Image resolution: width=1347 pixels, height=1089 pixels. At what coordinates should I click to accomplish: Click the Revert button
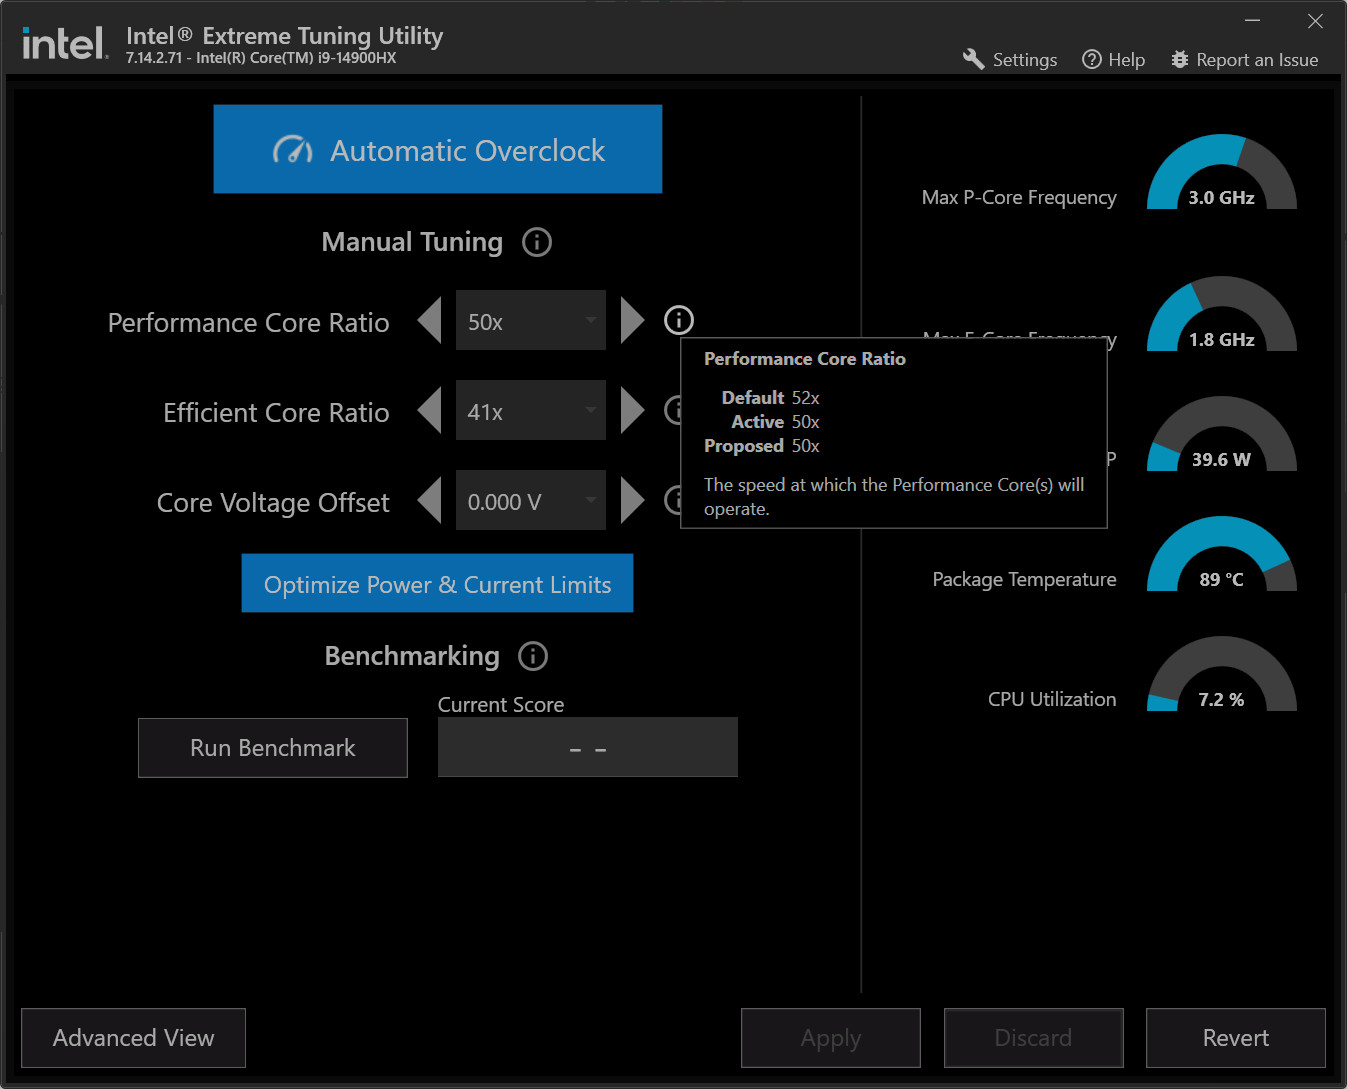[1236, 1038]
